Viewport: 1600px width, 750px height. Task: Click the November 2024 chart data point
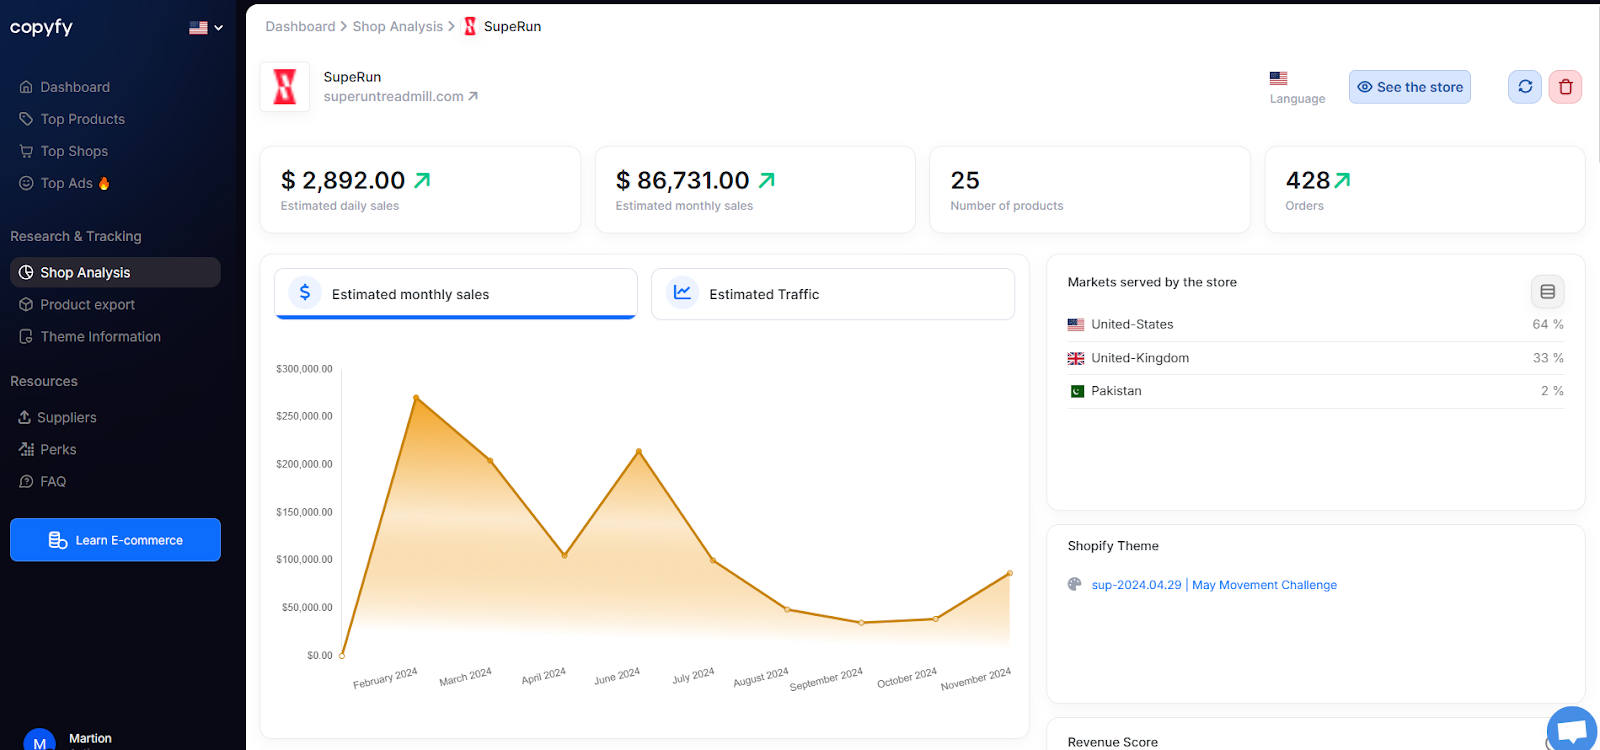click(1009, 573)
